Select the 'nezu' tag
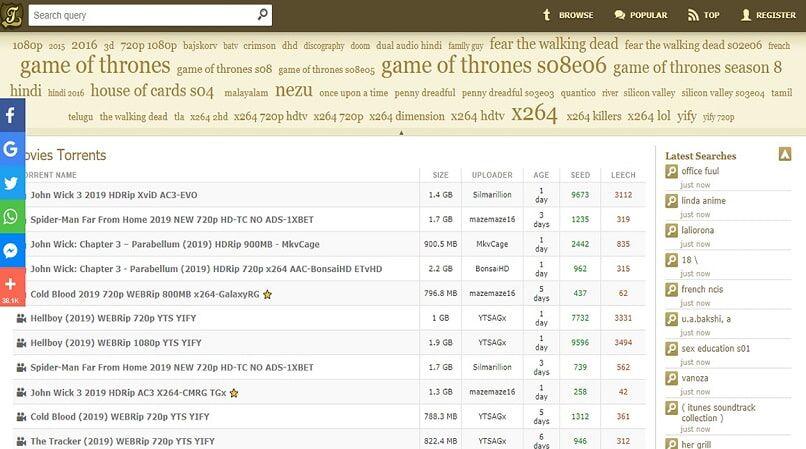Viewport: 806px width, 449px height. [294, 91]
